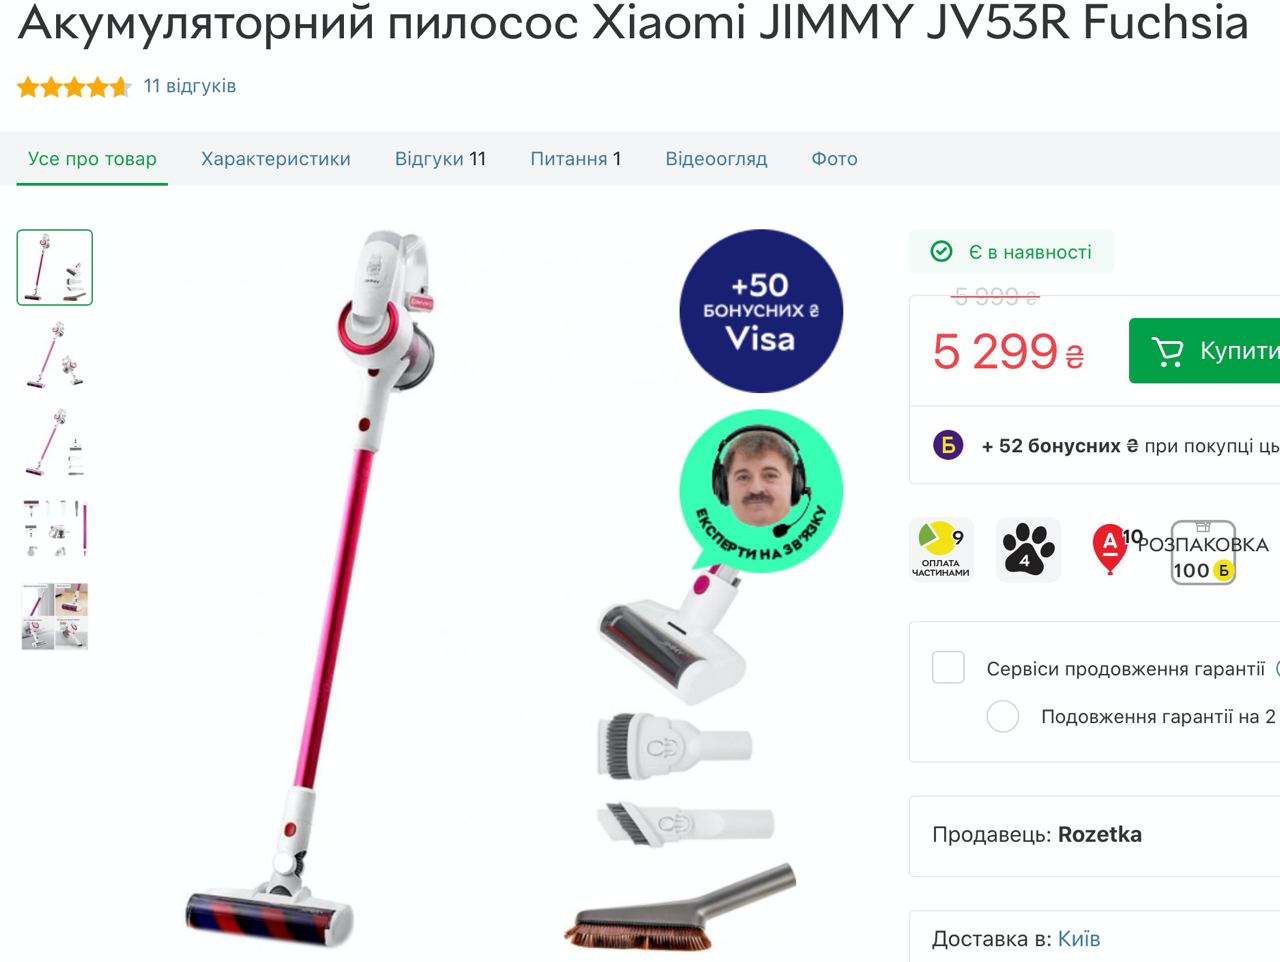Click the purple Б bonus icon
The height and width of the screenshot is (962, 1280).
coord(948,445)
